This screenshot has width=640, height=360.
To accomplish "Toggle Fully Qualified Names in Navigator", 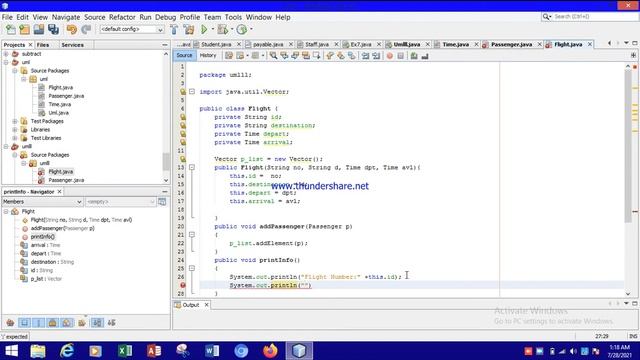I will (x=82, y=323).
